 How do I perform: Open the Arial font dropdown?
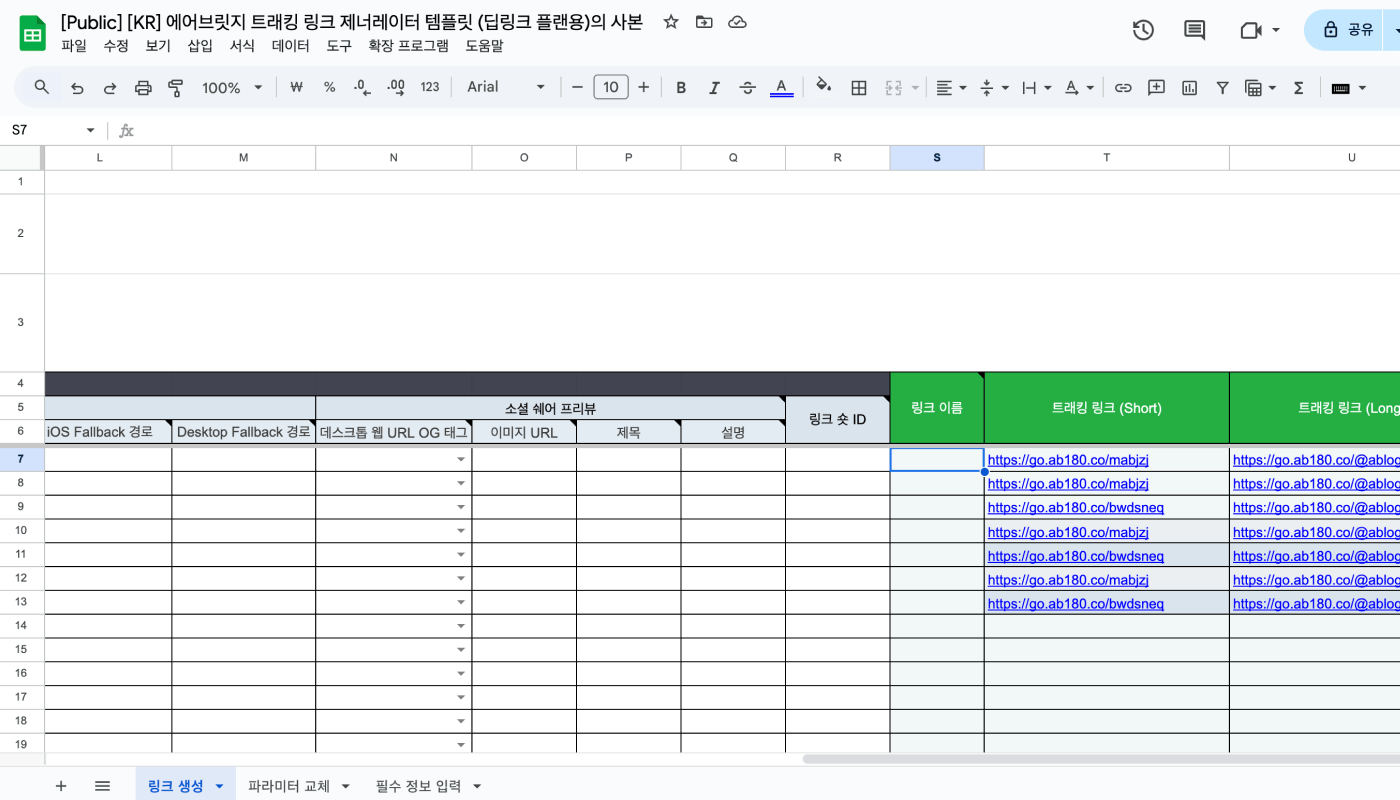(x=506, y=87)
